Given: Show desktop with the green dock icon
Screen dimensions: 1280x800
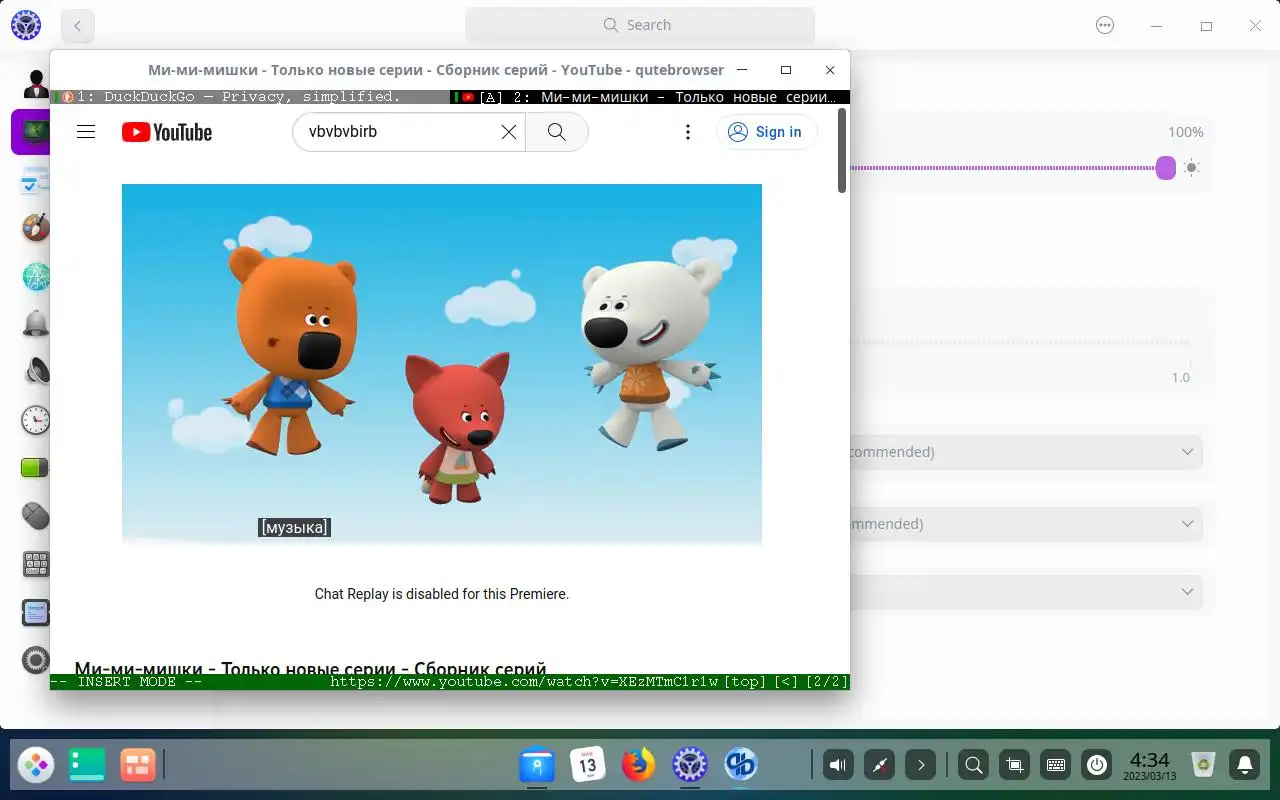Looking at the screenshot, I should [x=87, y=766].
